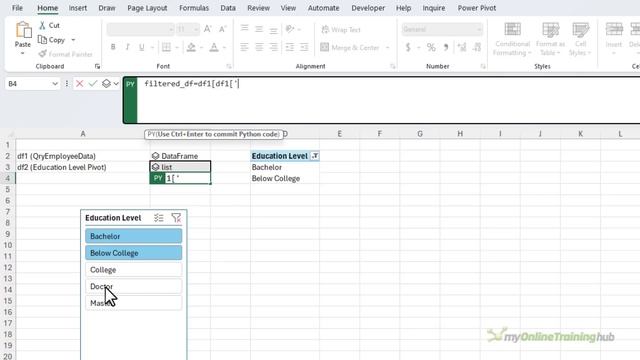Toggle Bachelor slicer item

(x=133, y=236)
